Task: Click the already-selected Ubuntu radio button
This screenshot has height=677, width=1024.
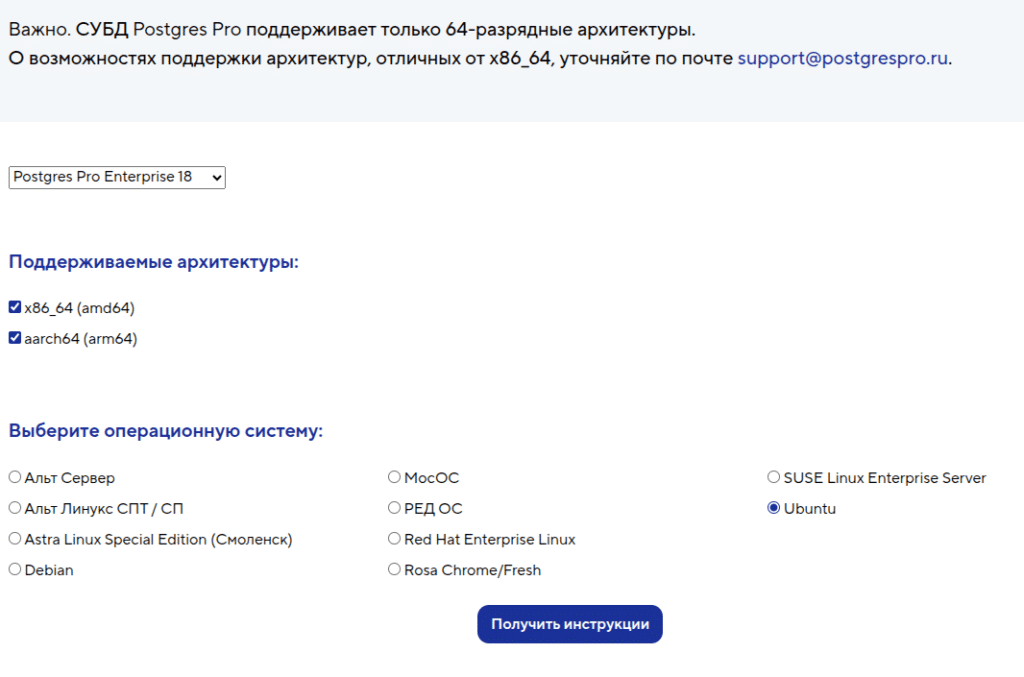Action: click(773, 508)
